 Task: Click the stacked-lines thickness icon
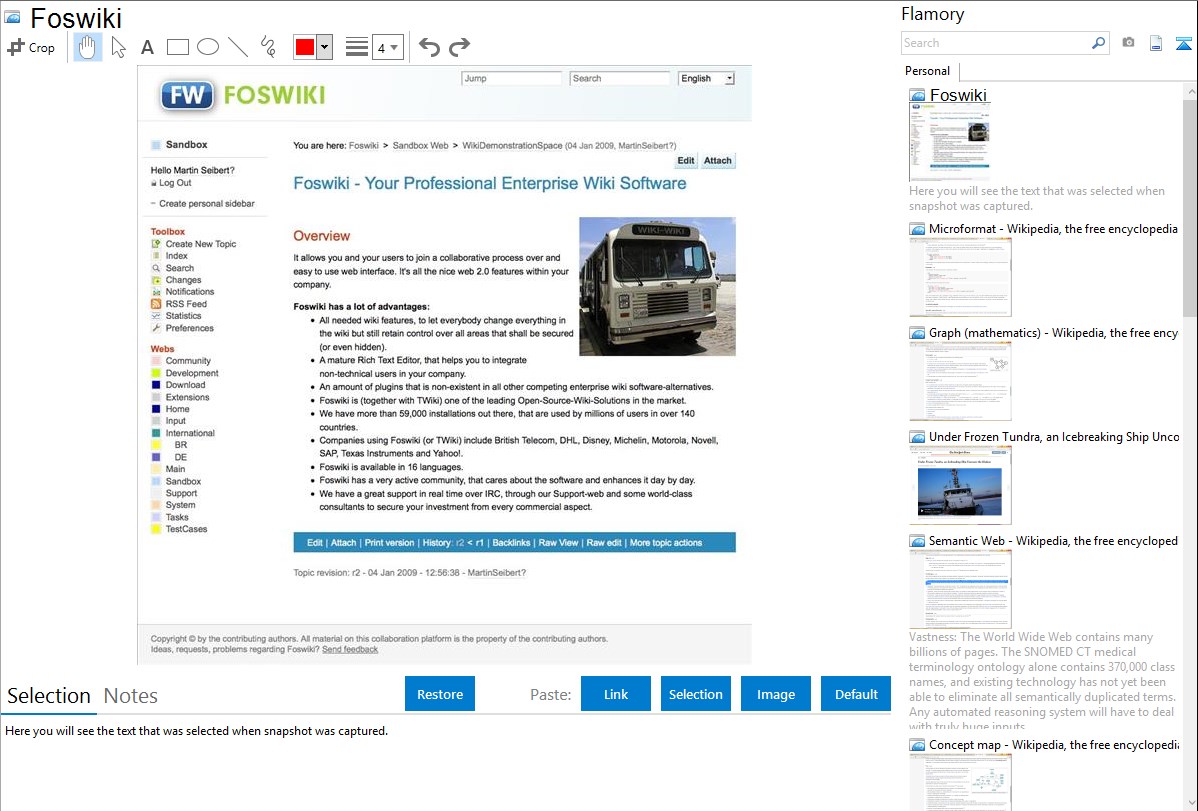pyautogui.click(x=357, y=47)
